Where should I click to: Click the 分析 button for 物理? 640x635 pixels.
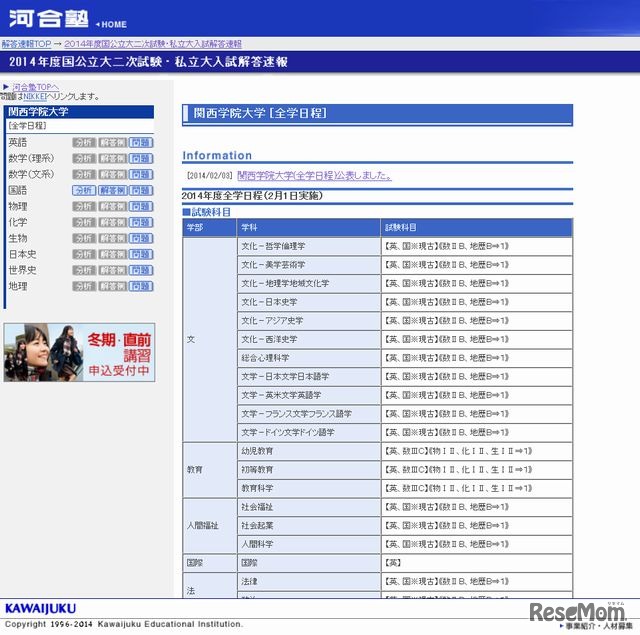coord(84,206)
